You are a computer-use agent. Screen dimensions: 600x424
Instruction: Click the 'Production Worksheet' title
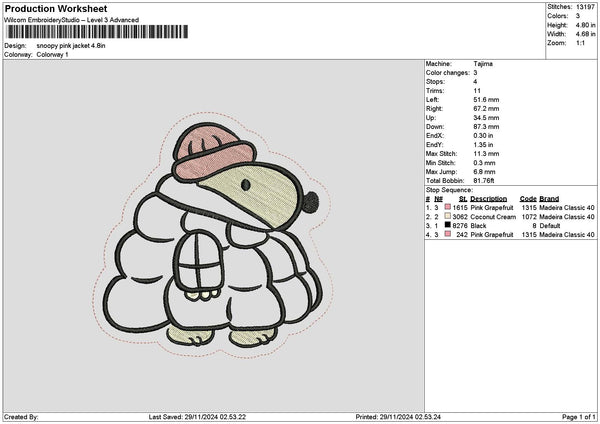56,8
